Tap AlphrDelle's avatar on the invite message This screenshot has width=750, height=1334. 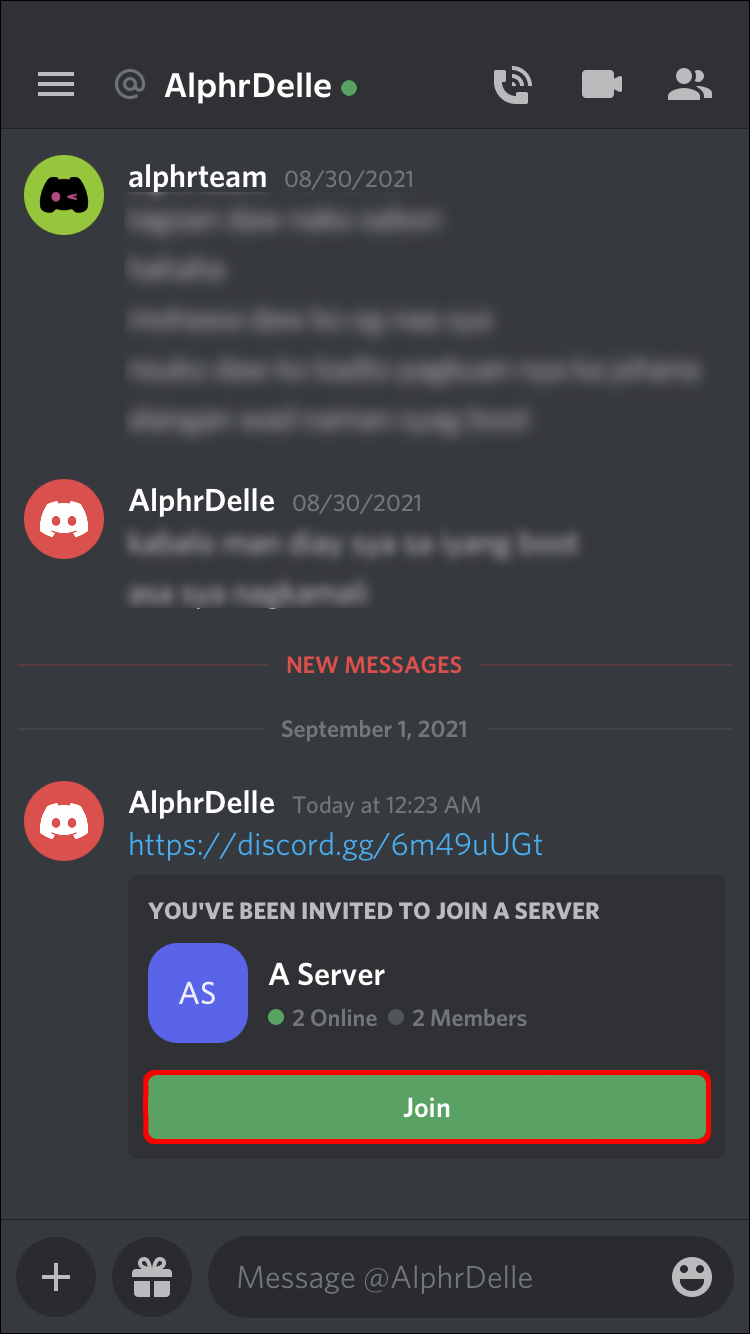(64, 821)
